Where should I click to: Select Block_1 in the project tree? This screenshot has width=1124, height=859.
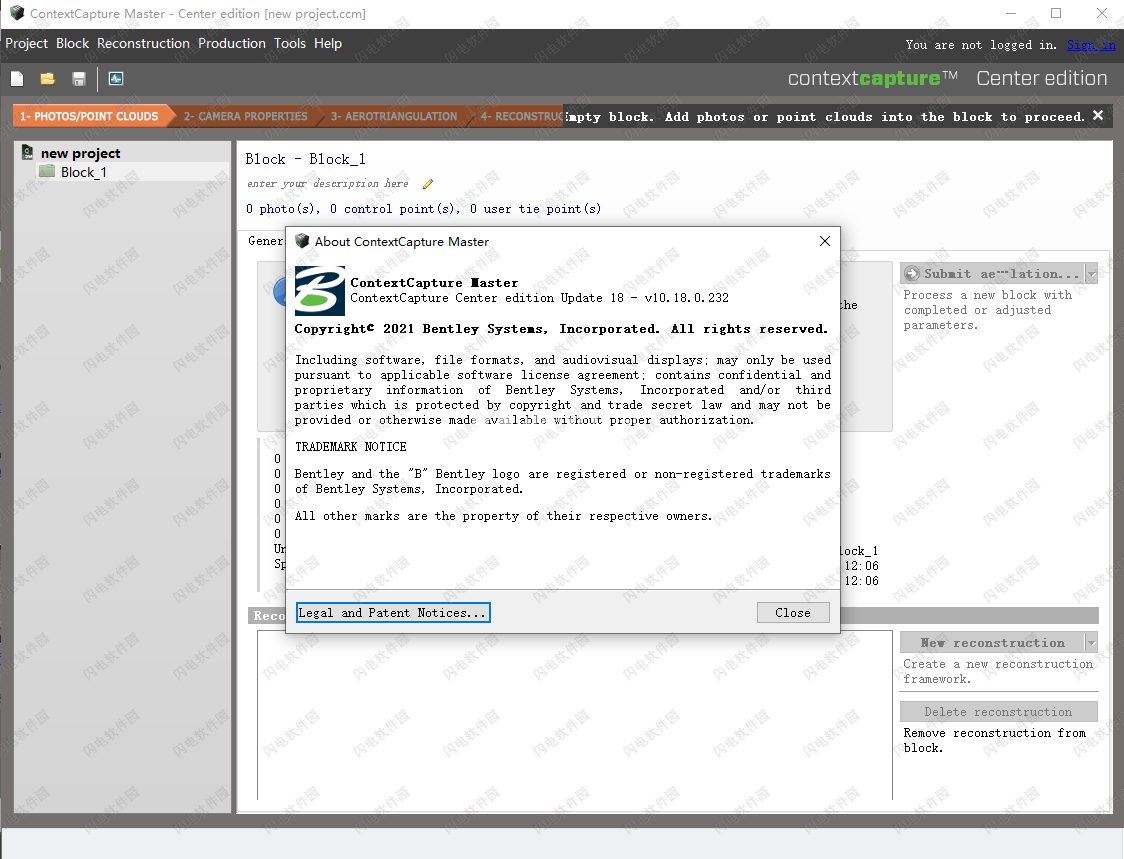click(x=84, y=172)
